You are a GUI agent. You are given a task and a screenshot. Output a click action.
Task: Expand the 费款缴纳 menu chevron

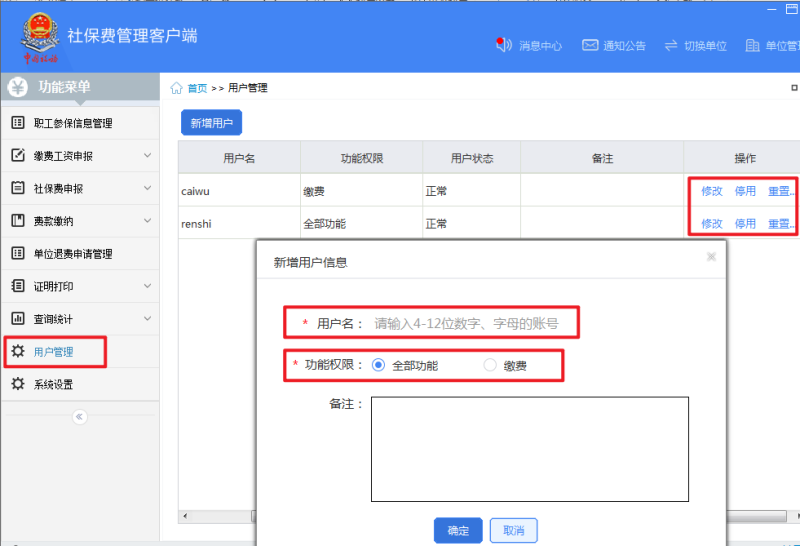[x=147, y=221]
